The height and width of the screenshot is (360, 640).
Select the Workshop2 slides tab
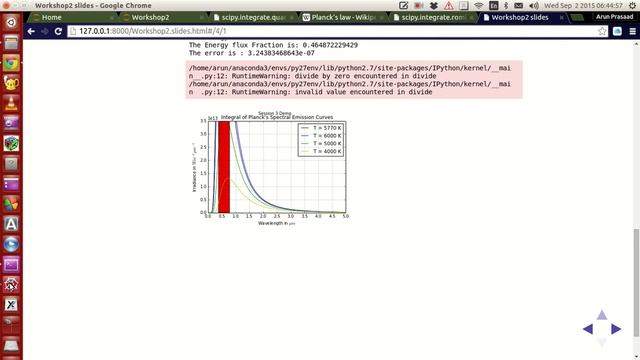tap(520, 18)
